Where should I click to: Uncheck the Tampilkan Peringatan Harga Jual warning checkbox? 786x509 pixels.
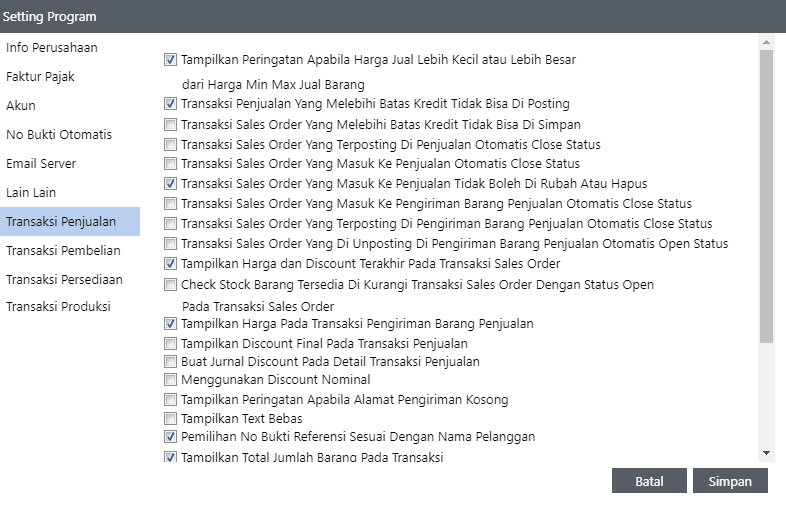click(x=170, y=60)
